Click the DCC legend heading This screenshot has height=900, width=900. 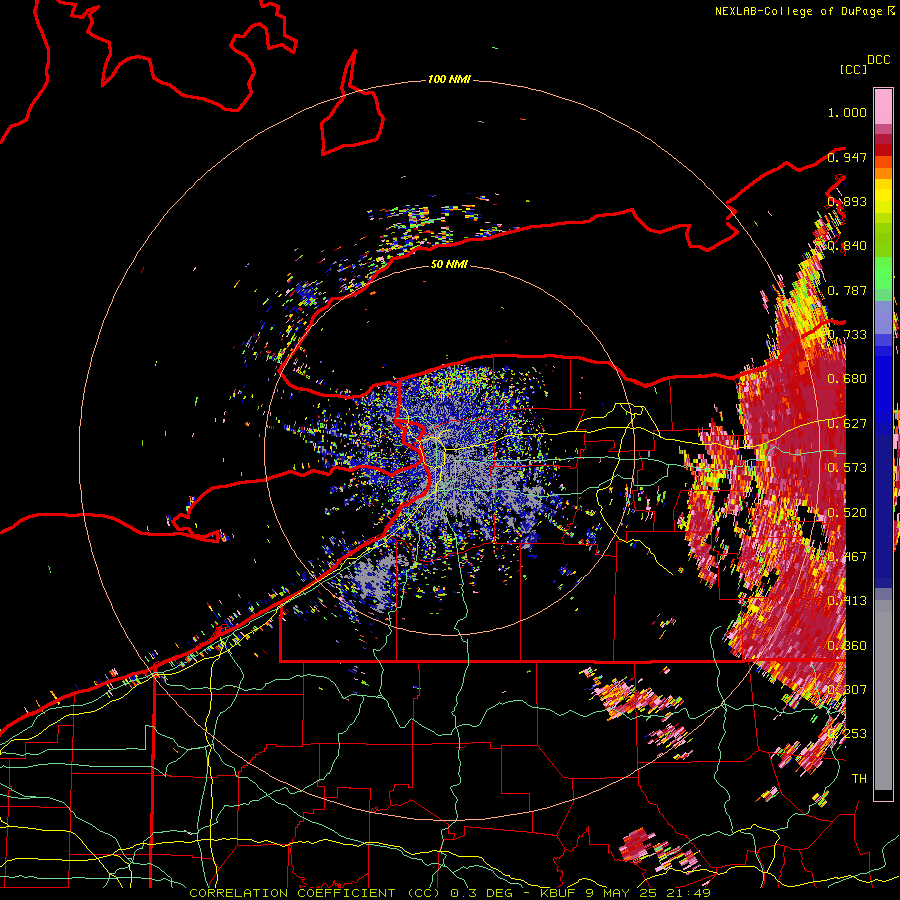(878, 60)
